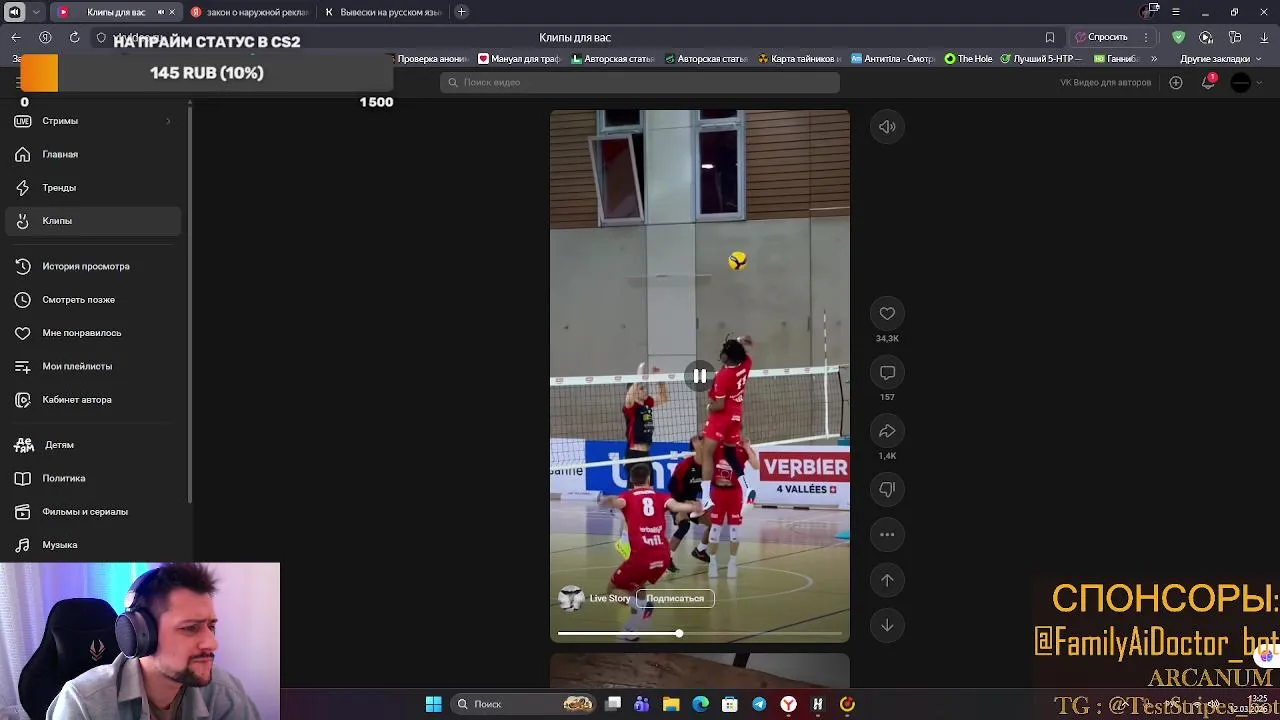Viewport: 1280px width, 720px height.
Task: Open the Protect shield icon
Action: click(1179, 37)
